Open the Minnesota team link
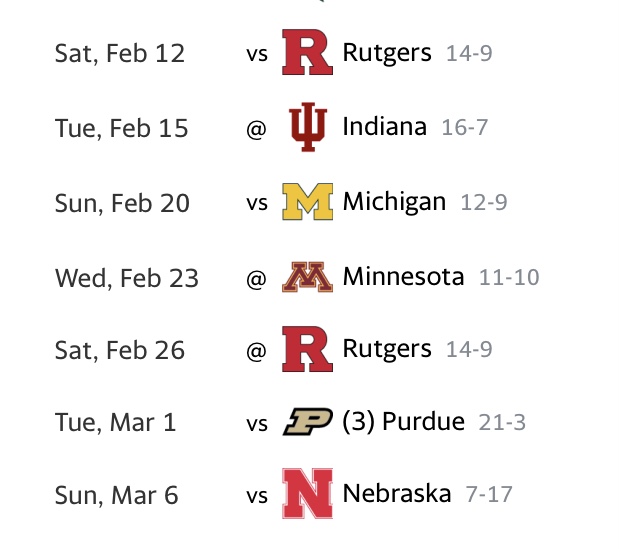The height and width of the screenshot is (549, 621). tap(403, 275)
